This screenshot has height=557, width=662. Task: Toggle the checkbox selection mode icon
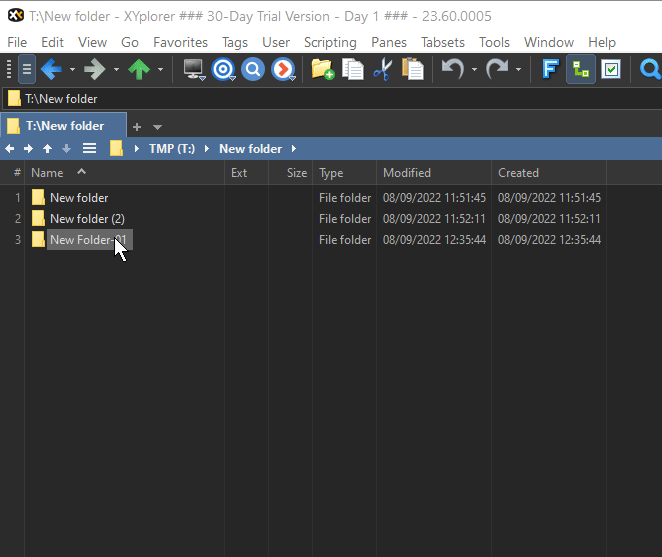[611, 69]
